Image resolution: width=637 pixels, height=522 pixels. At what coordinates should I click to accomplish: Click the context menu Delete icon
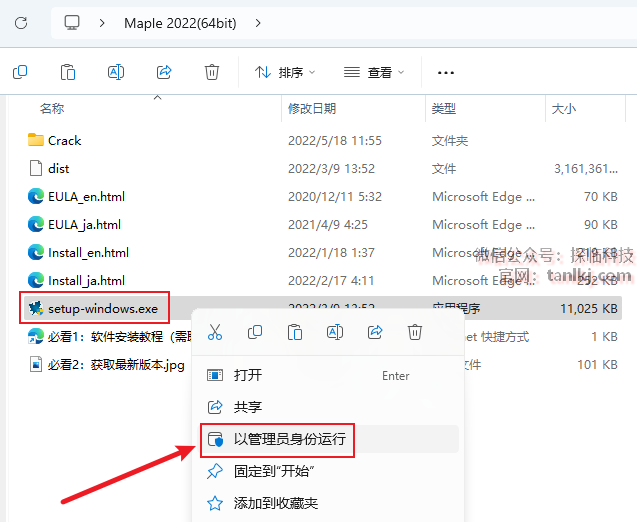tap(415, 332)
